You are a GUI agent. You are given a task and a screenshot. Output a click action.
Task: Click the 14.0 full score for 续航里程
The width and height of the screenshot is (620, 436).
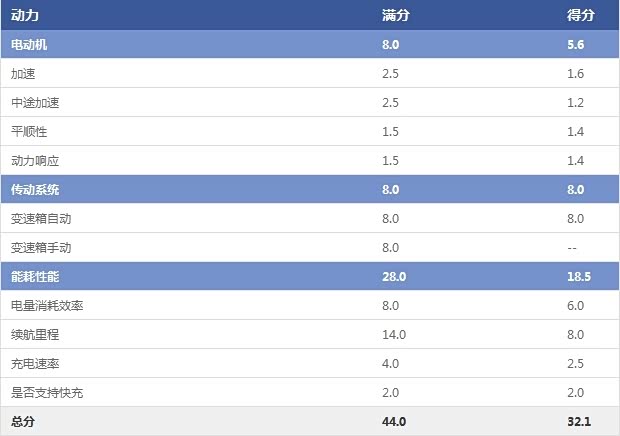(x=394, y=335)
